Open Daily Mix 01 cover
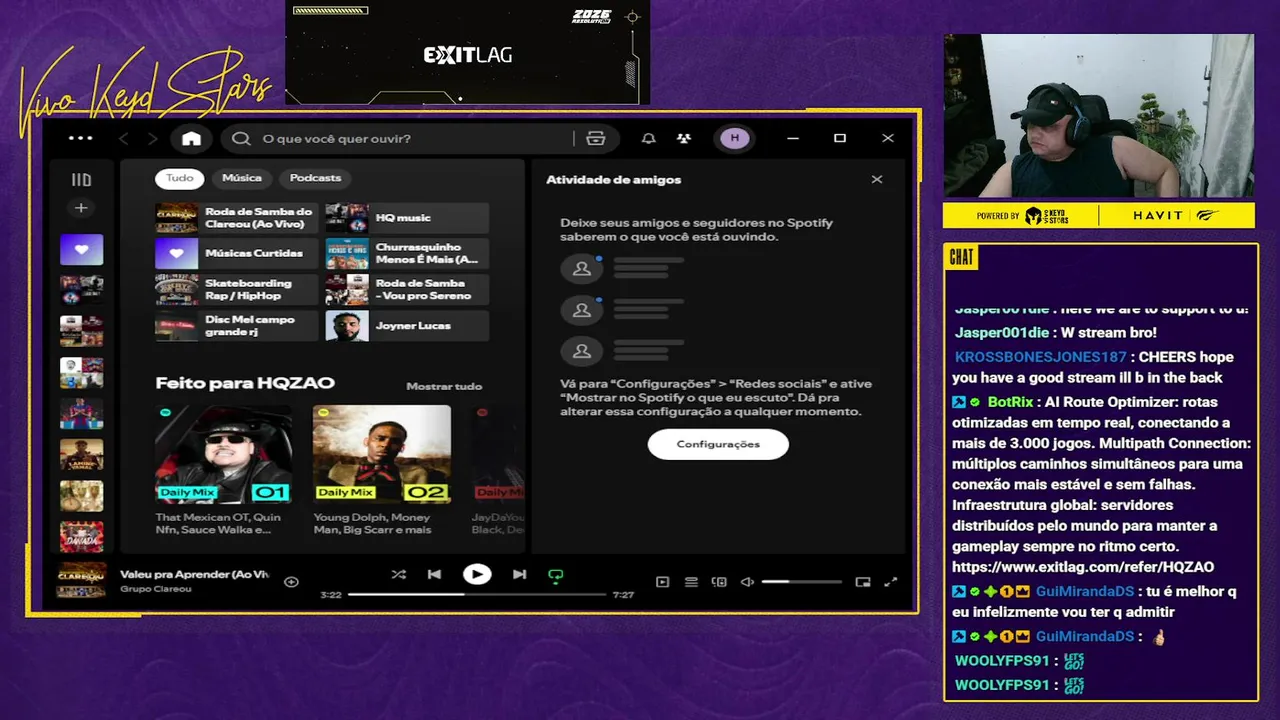 point(224,453)
